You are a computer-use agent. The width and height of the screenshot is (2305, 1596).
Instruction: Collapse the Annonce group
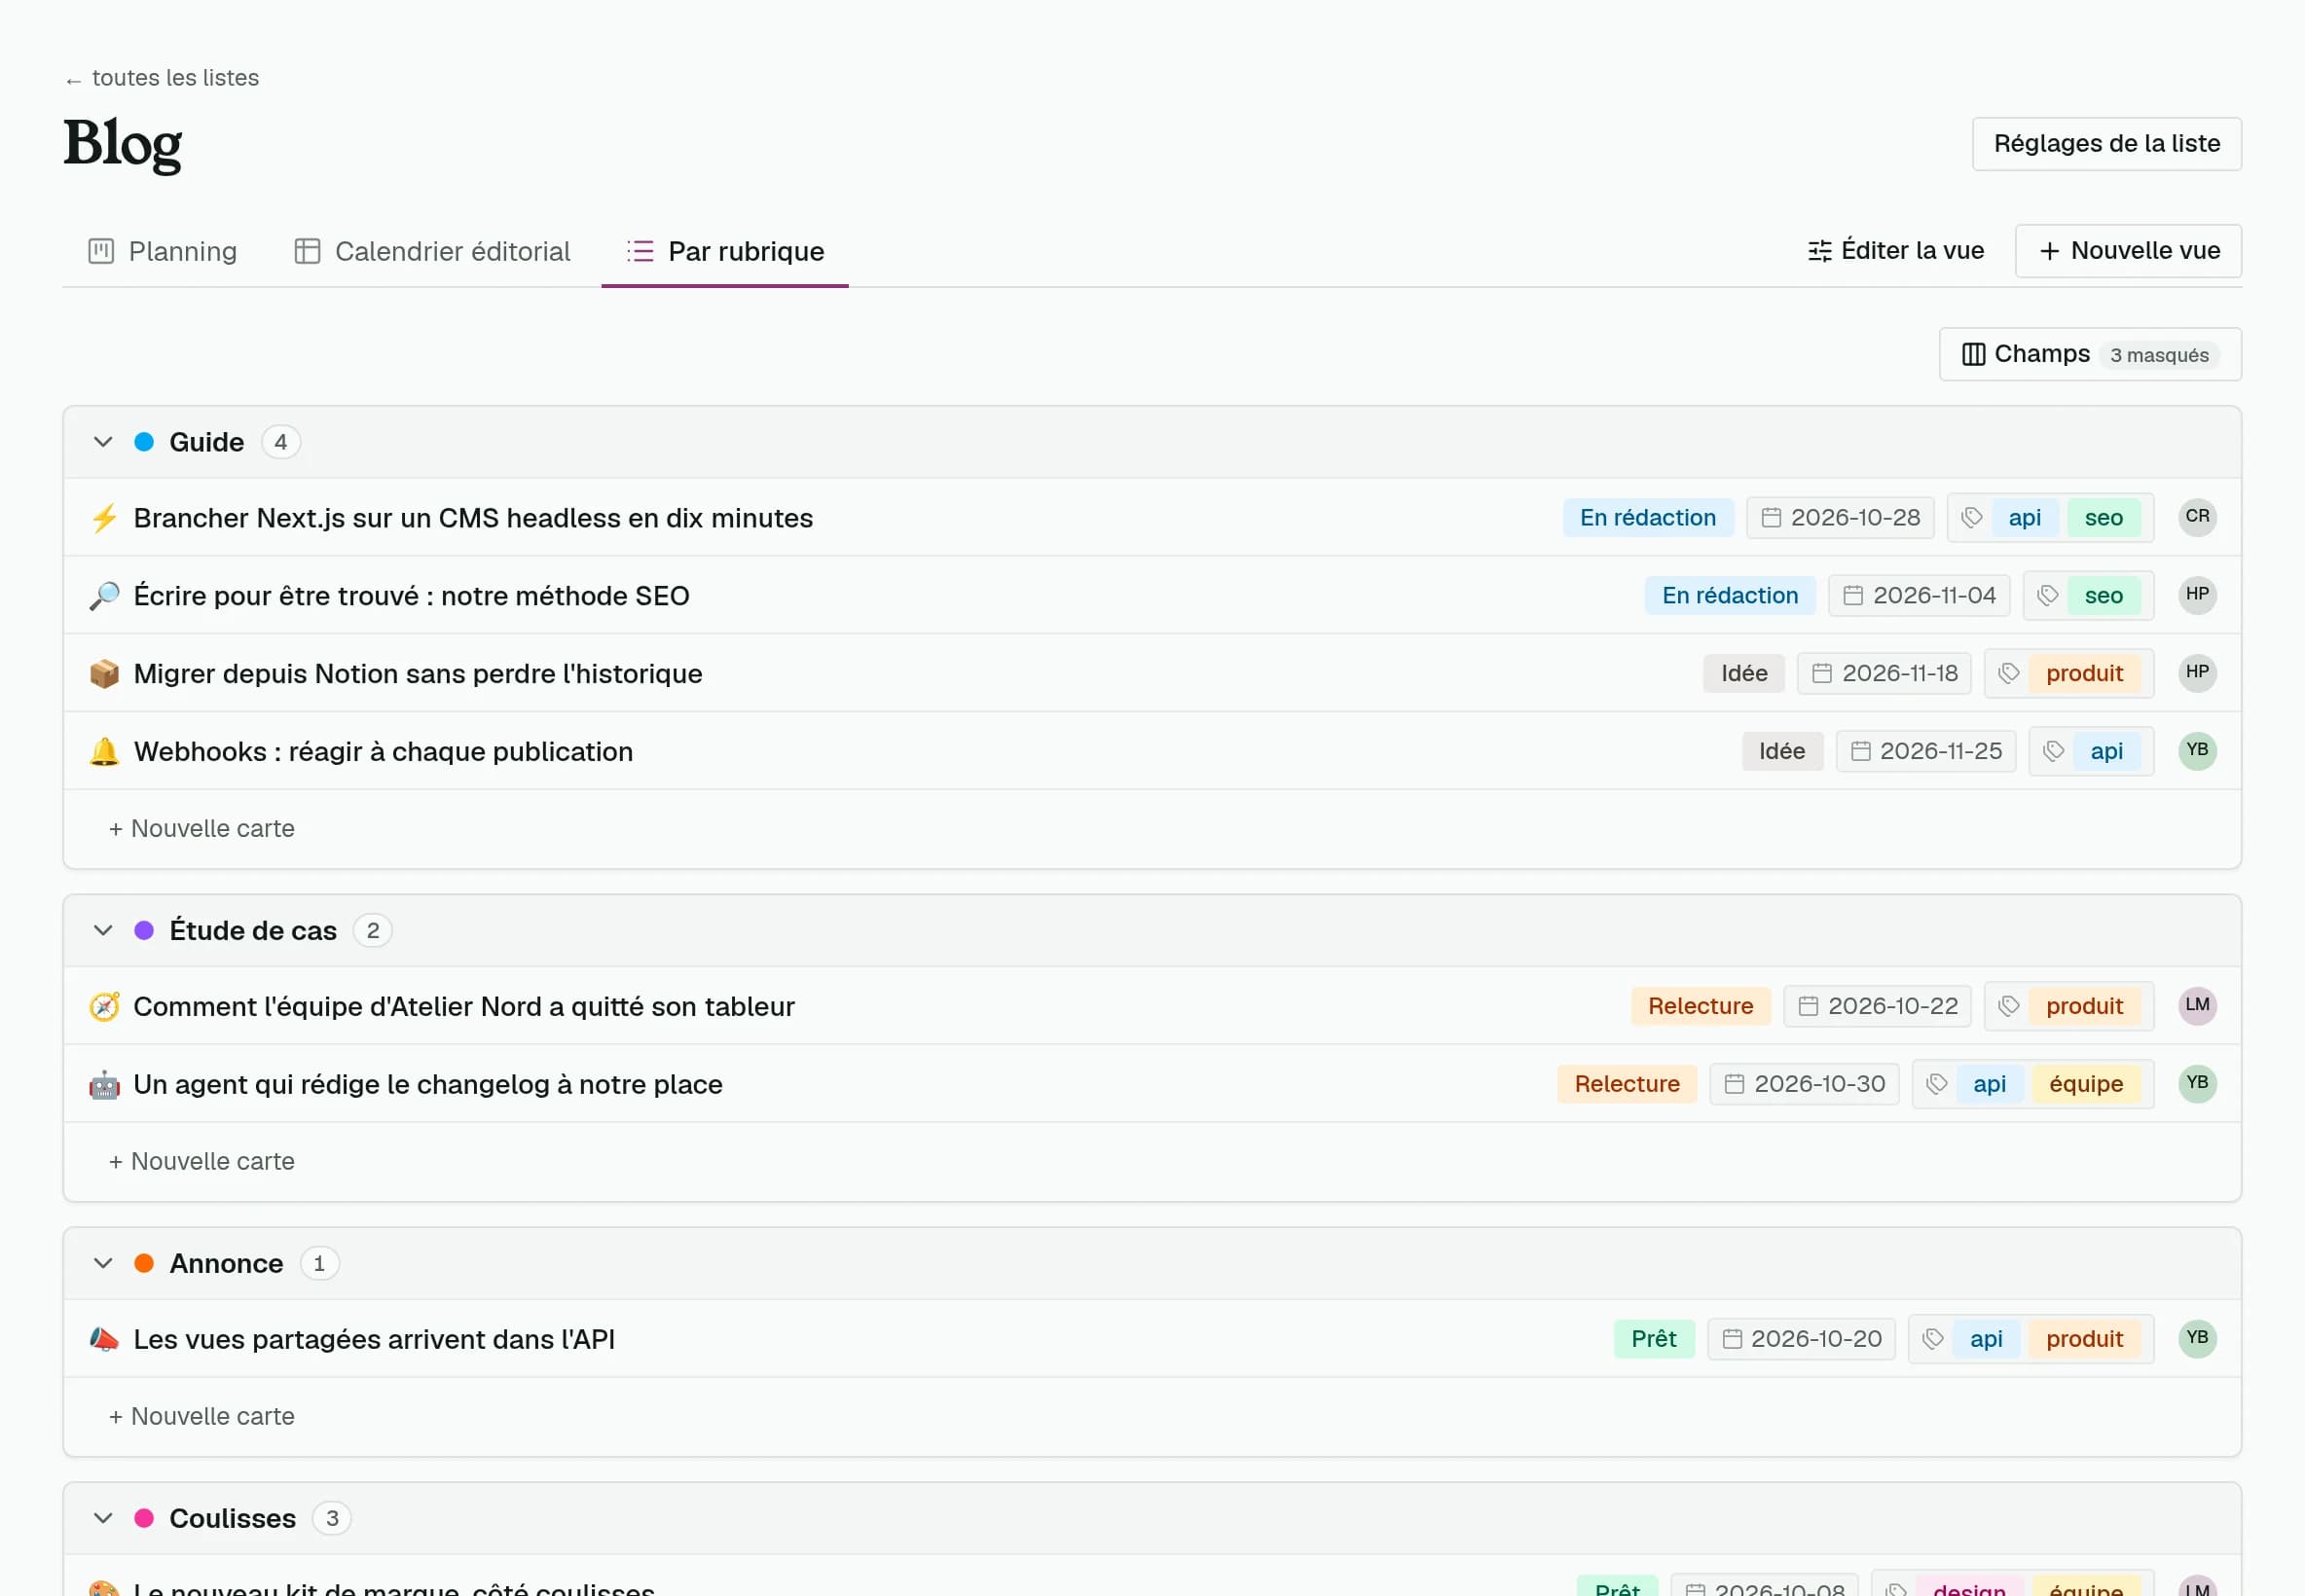click(x=103, y=1264)
